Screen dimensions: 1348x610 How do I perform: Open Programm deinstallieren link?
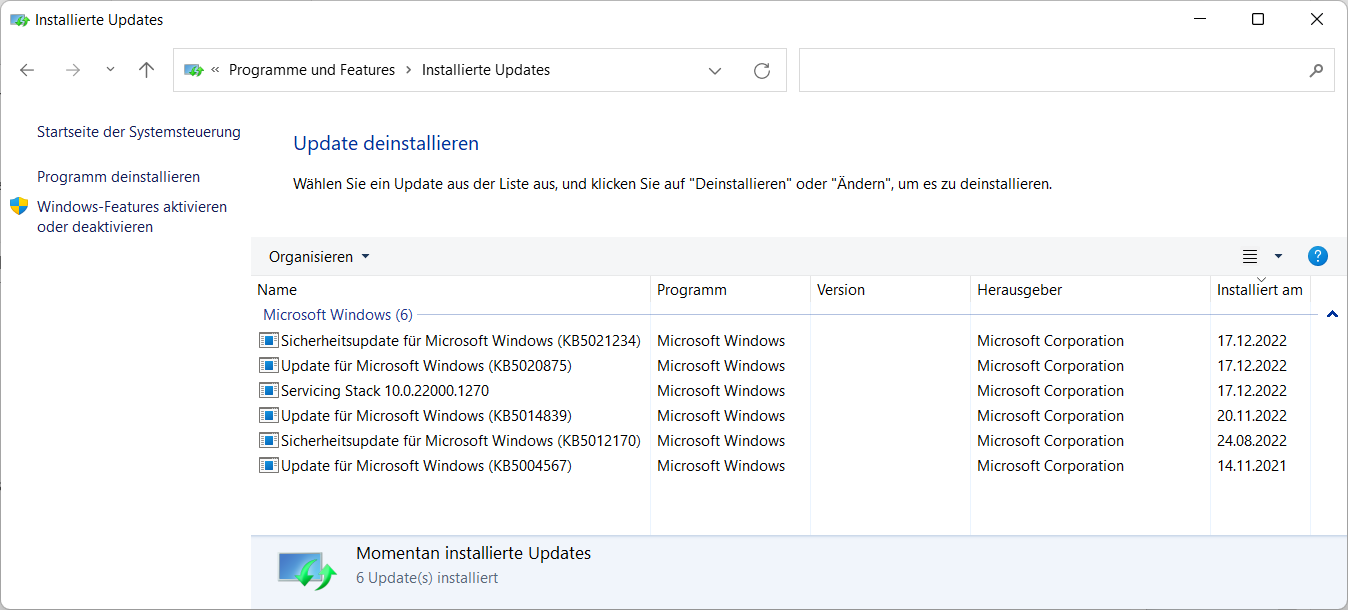point(118,177)
